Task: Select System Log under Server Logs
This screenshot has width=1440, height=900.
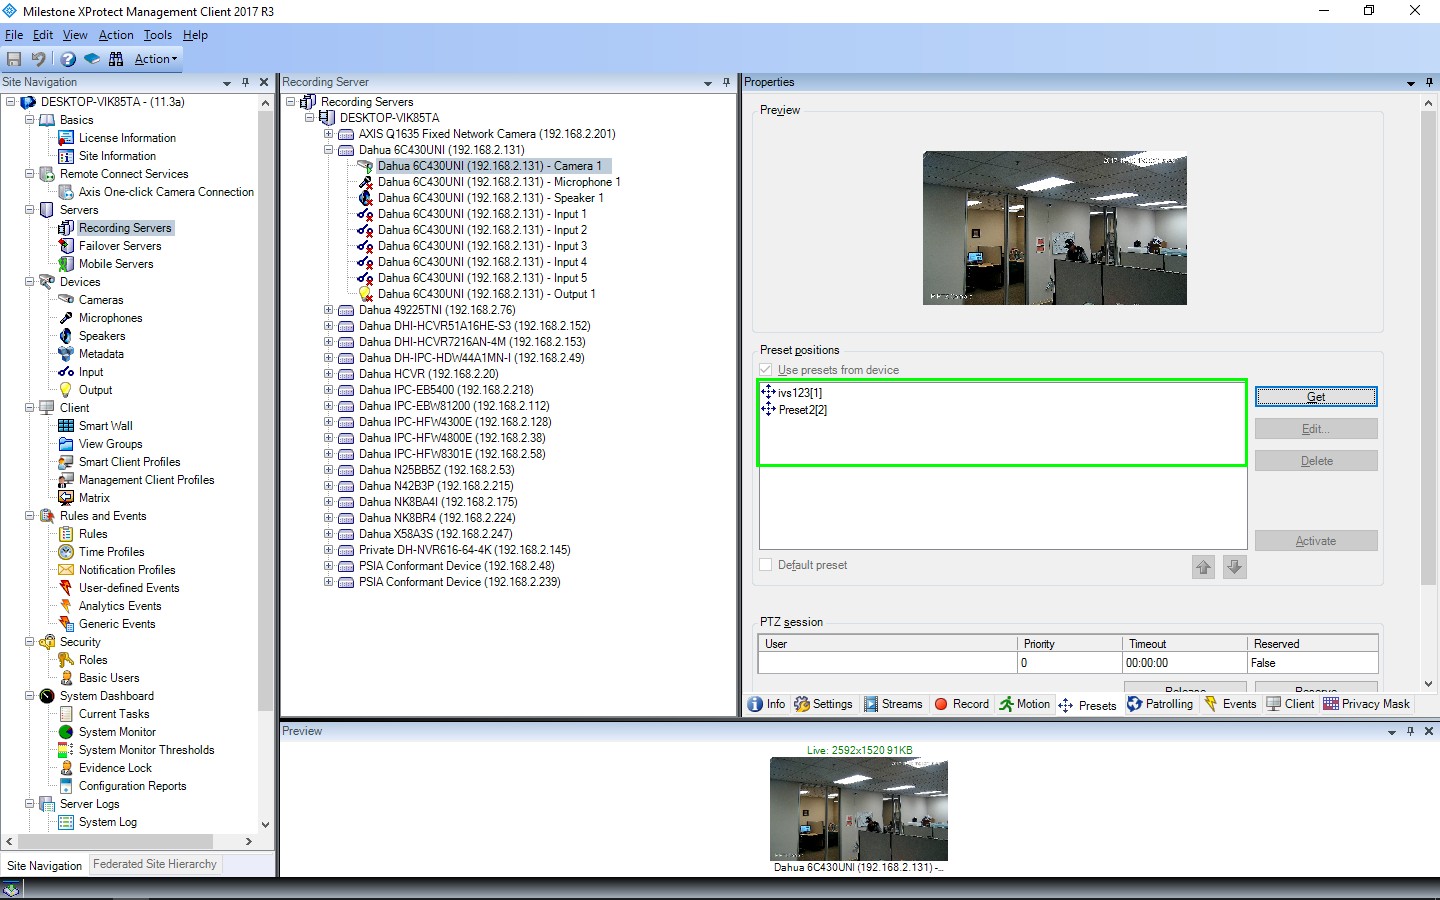Action: point(108,822)
